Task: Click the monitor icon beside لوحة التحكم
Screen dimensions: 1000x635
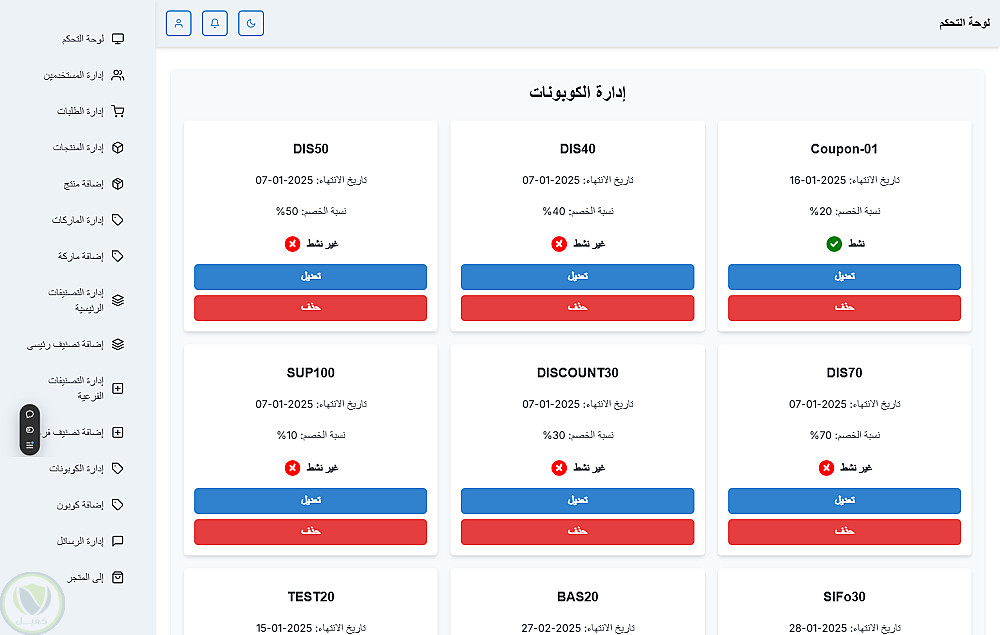Action: pyautogui.click(x=118, y=39)
